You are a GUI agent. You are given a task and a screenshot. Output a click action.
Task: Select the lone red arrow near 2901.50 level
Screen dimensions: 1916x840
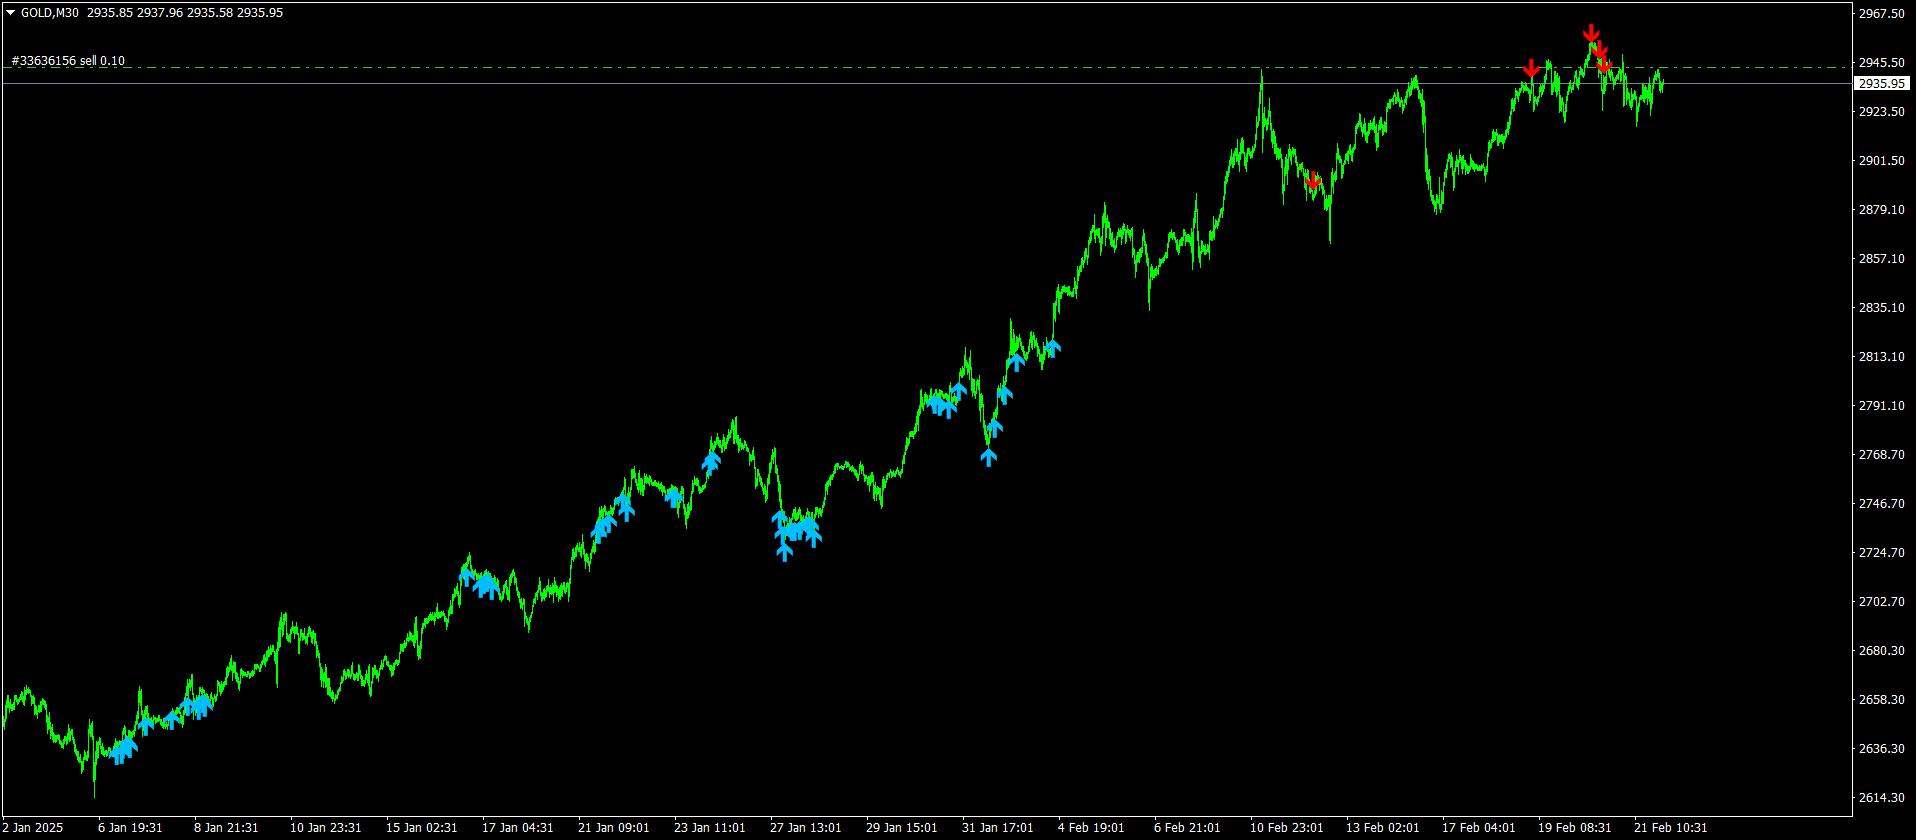tap(1313, 181)
